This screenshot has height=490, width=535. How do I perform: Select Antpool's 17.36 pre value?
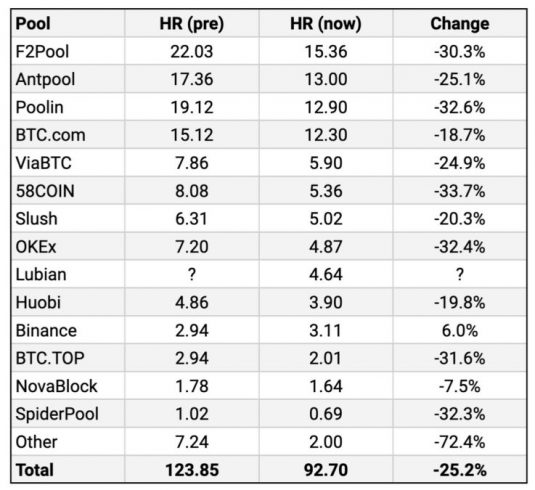click(x=191, y=79)
